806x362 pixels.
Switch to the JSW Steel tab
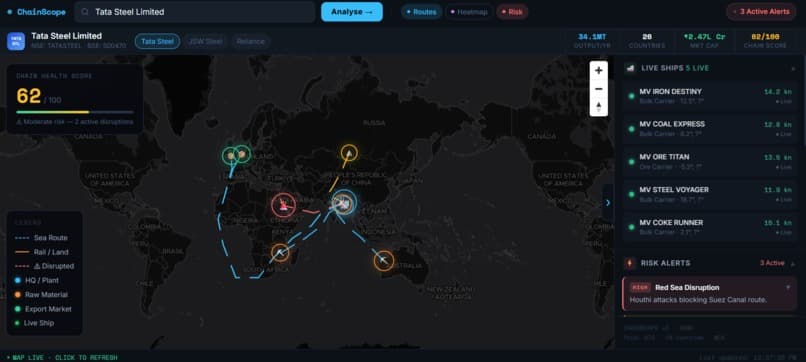[206, 41]
